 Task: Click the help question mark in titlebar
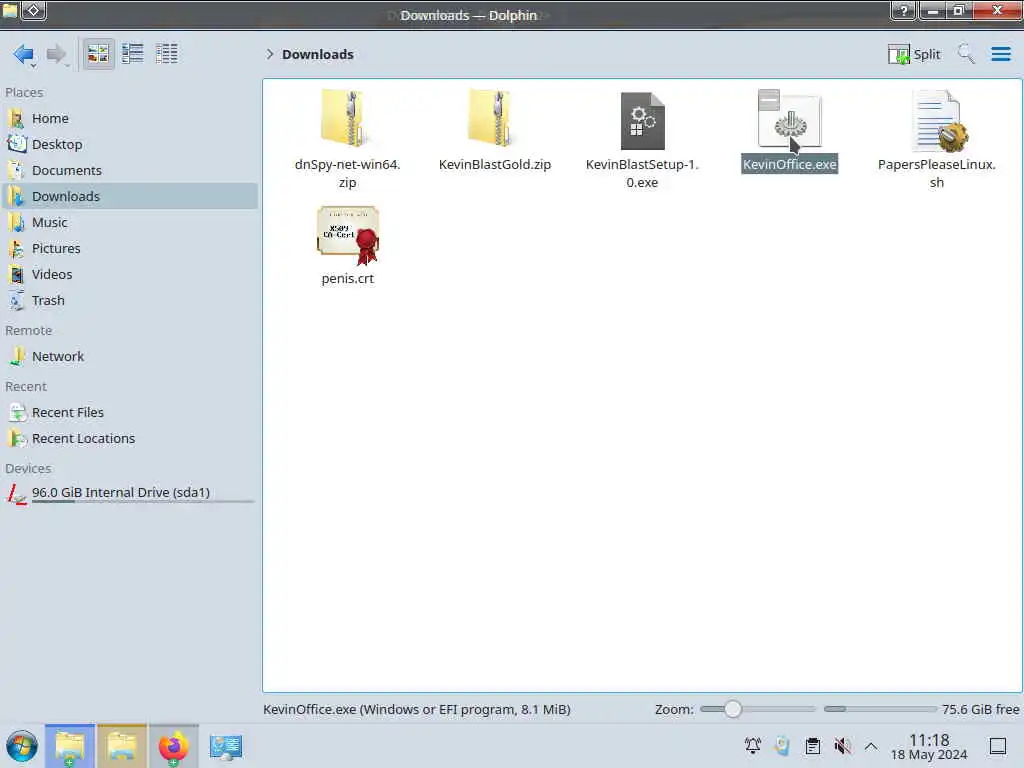904,10
